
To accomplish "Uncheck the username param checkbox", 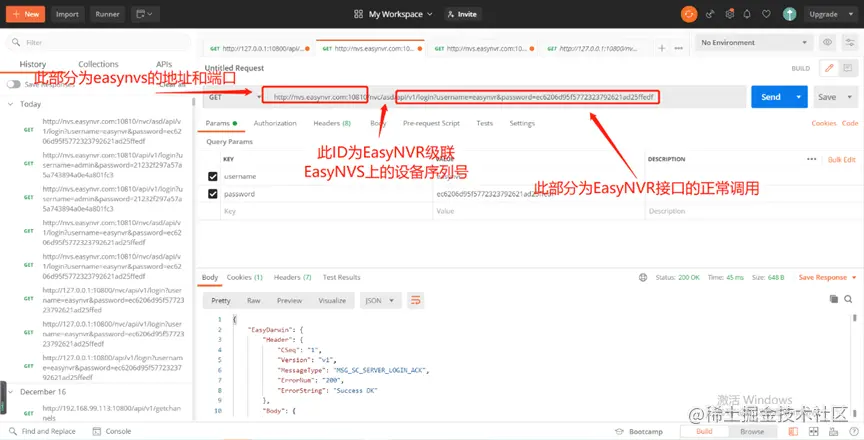I will 213,176.
